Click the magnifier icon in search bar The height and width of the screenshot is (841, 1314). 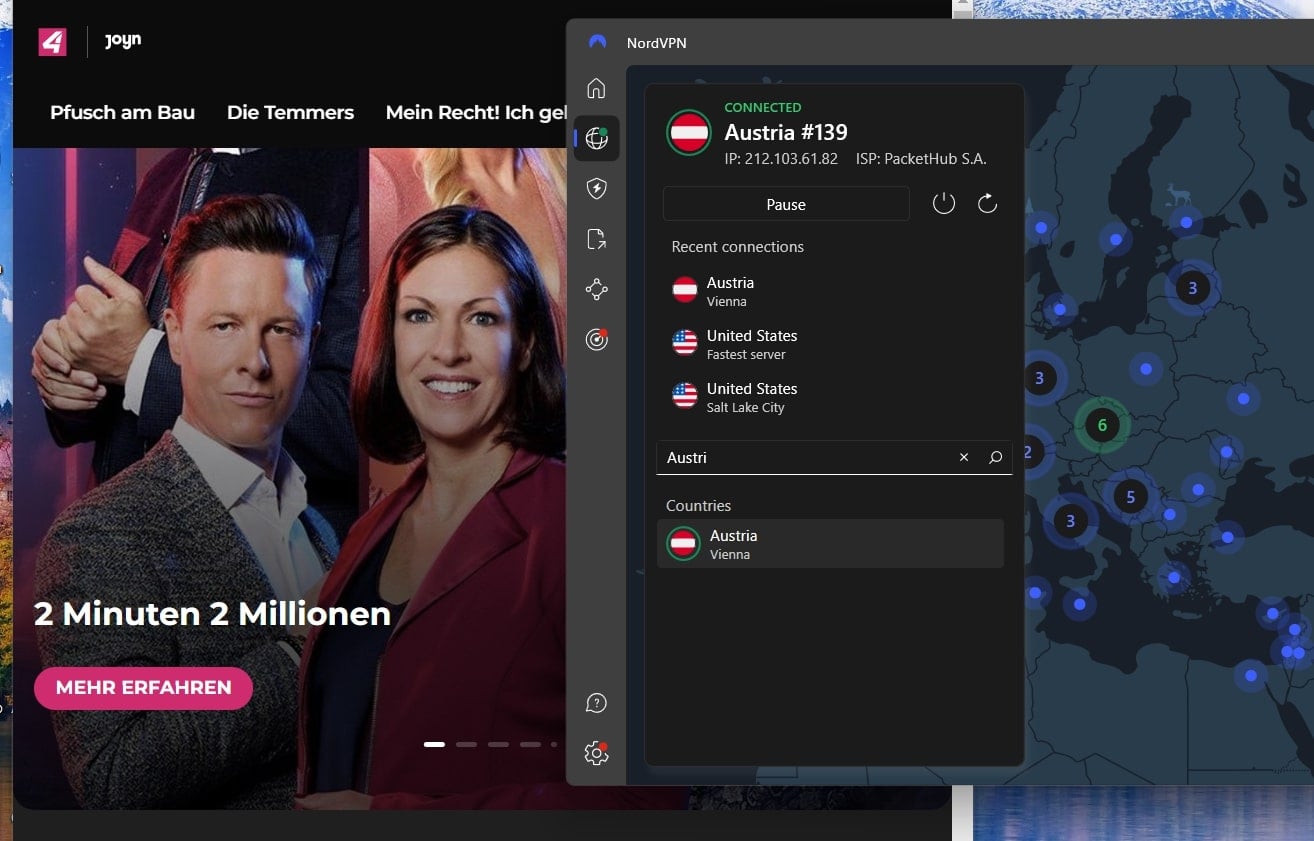click(x=995, y=457)
